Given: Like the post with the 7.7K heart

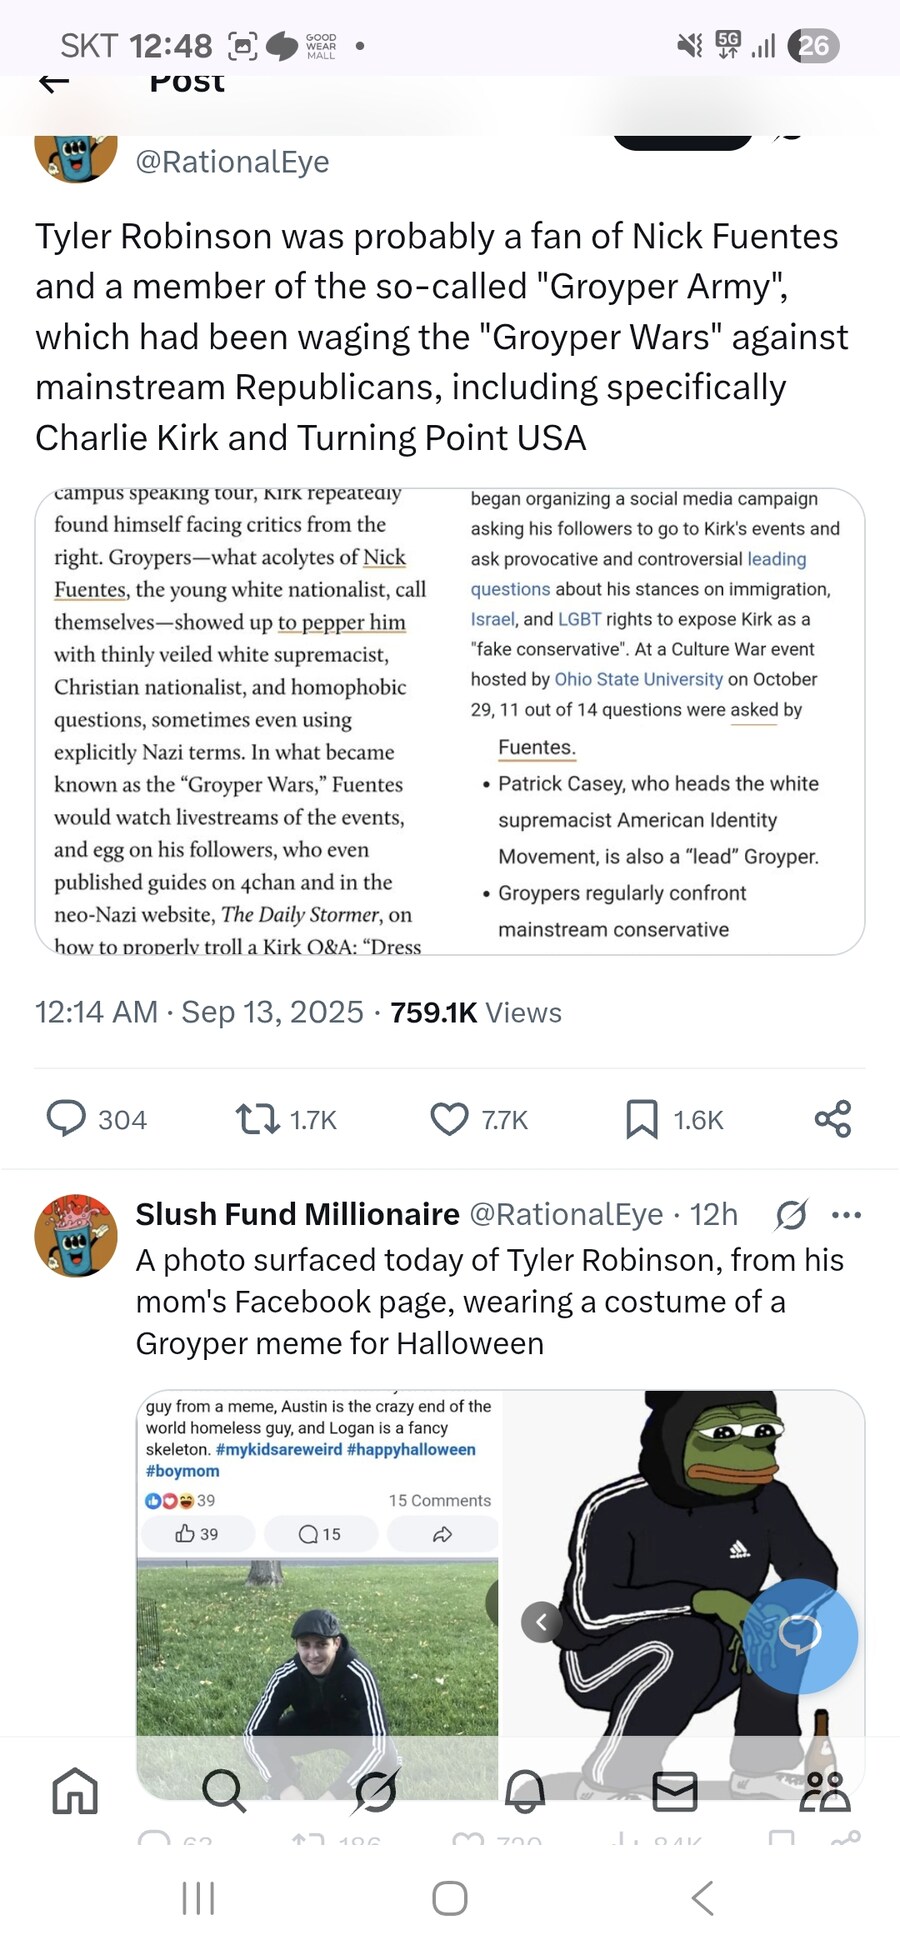Looking at the screenshot, I should pos(449,1119).
